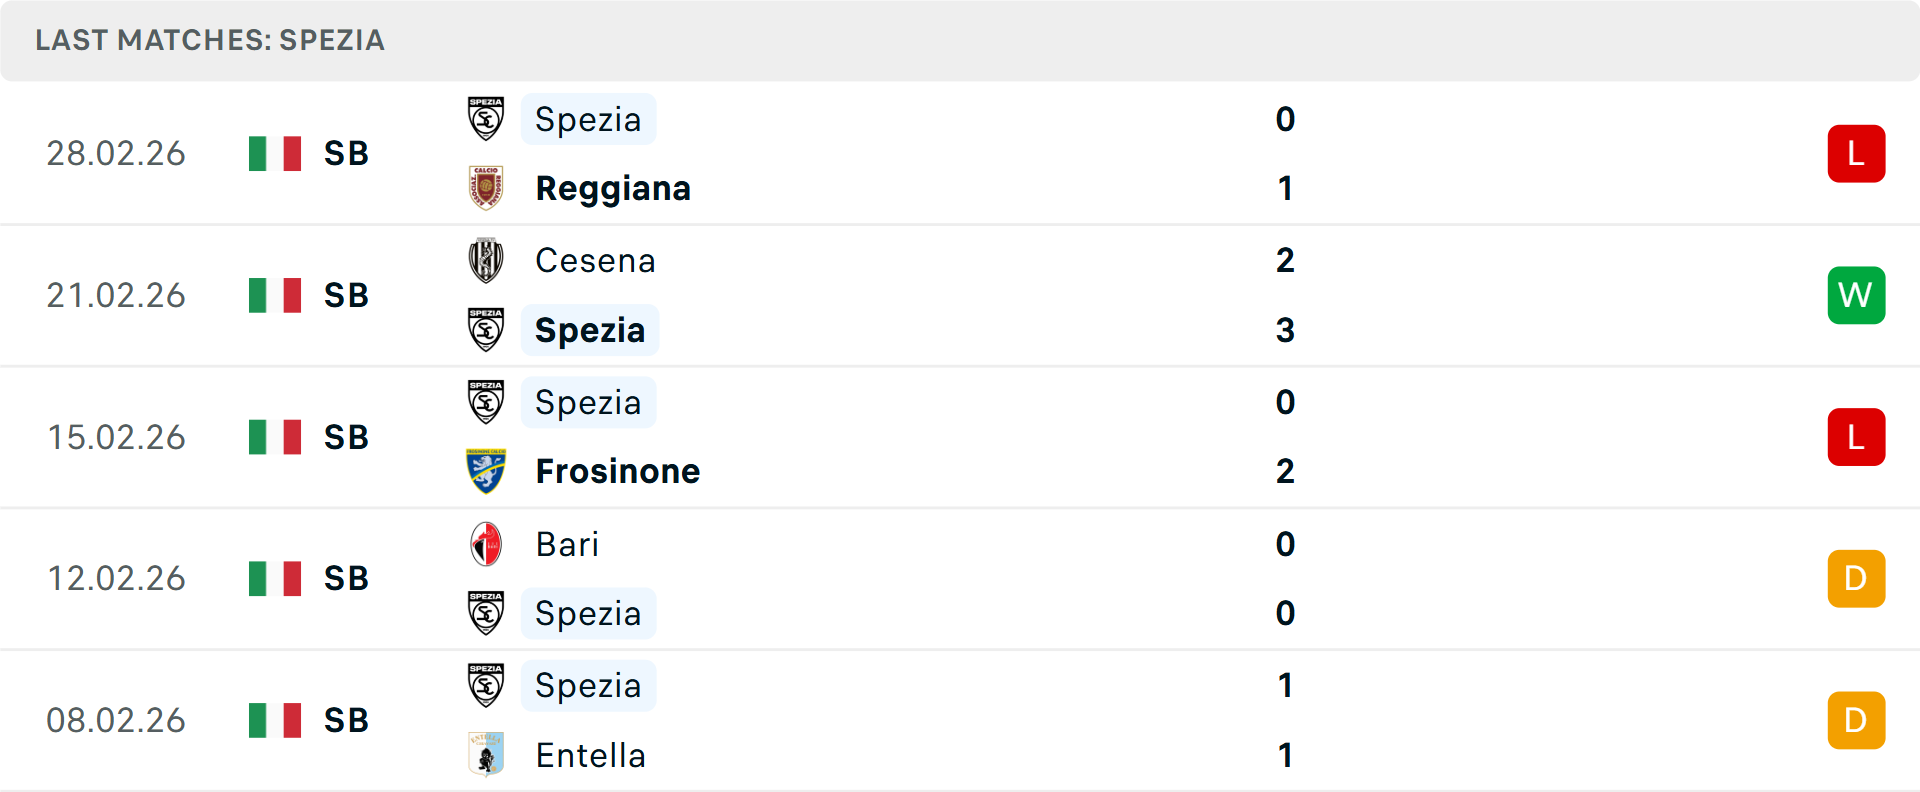Click the Bari club logo
The width and height of the screenshot is (1920, 792).
point(486,545)
